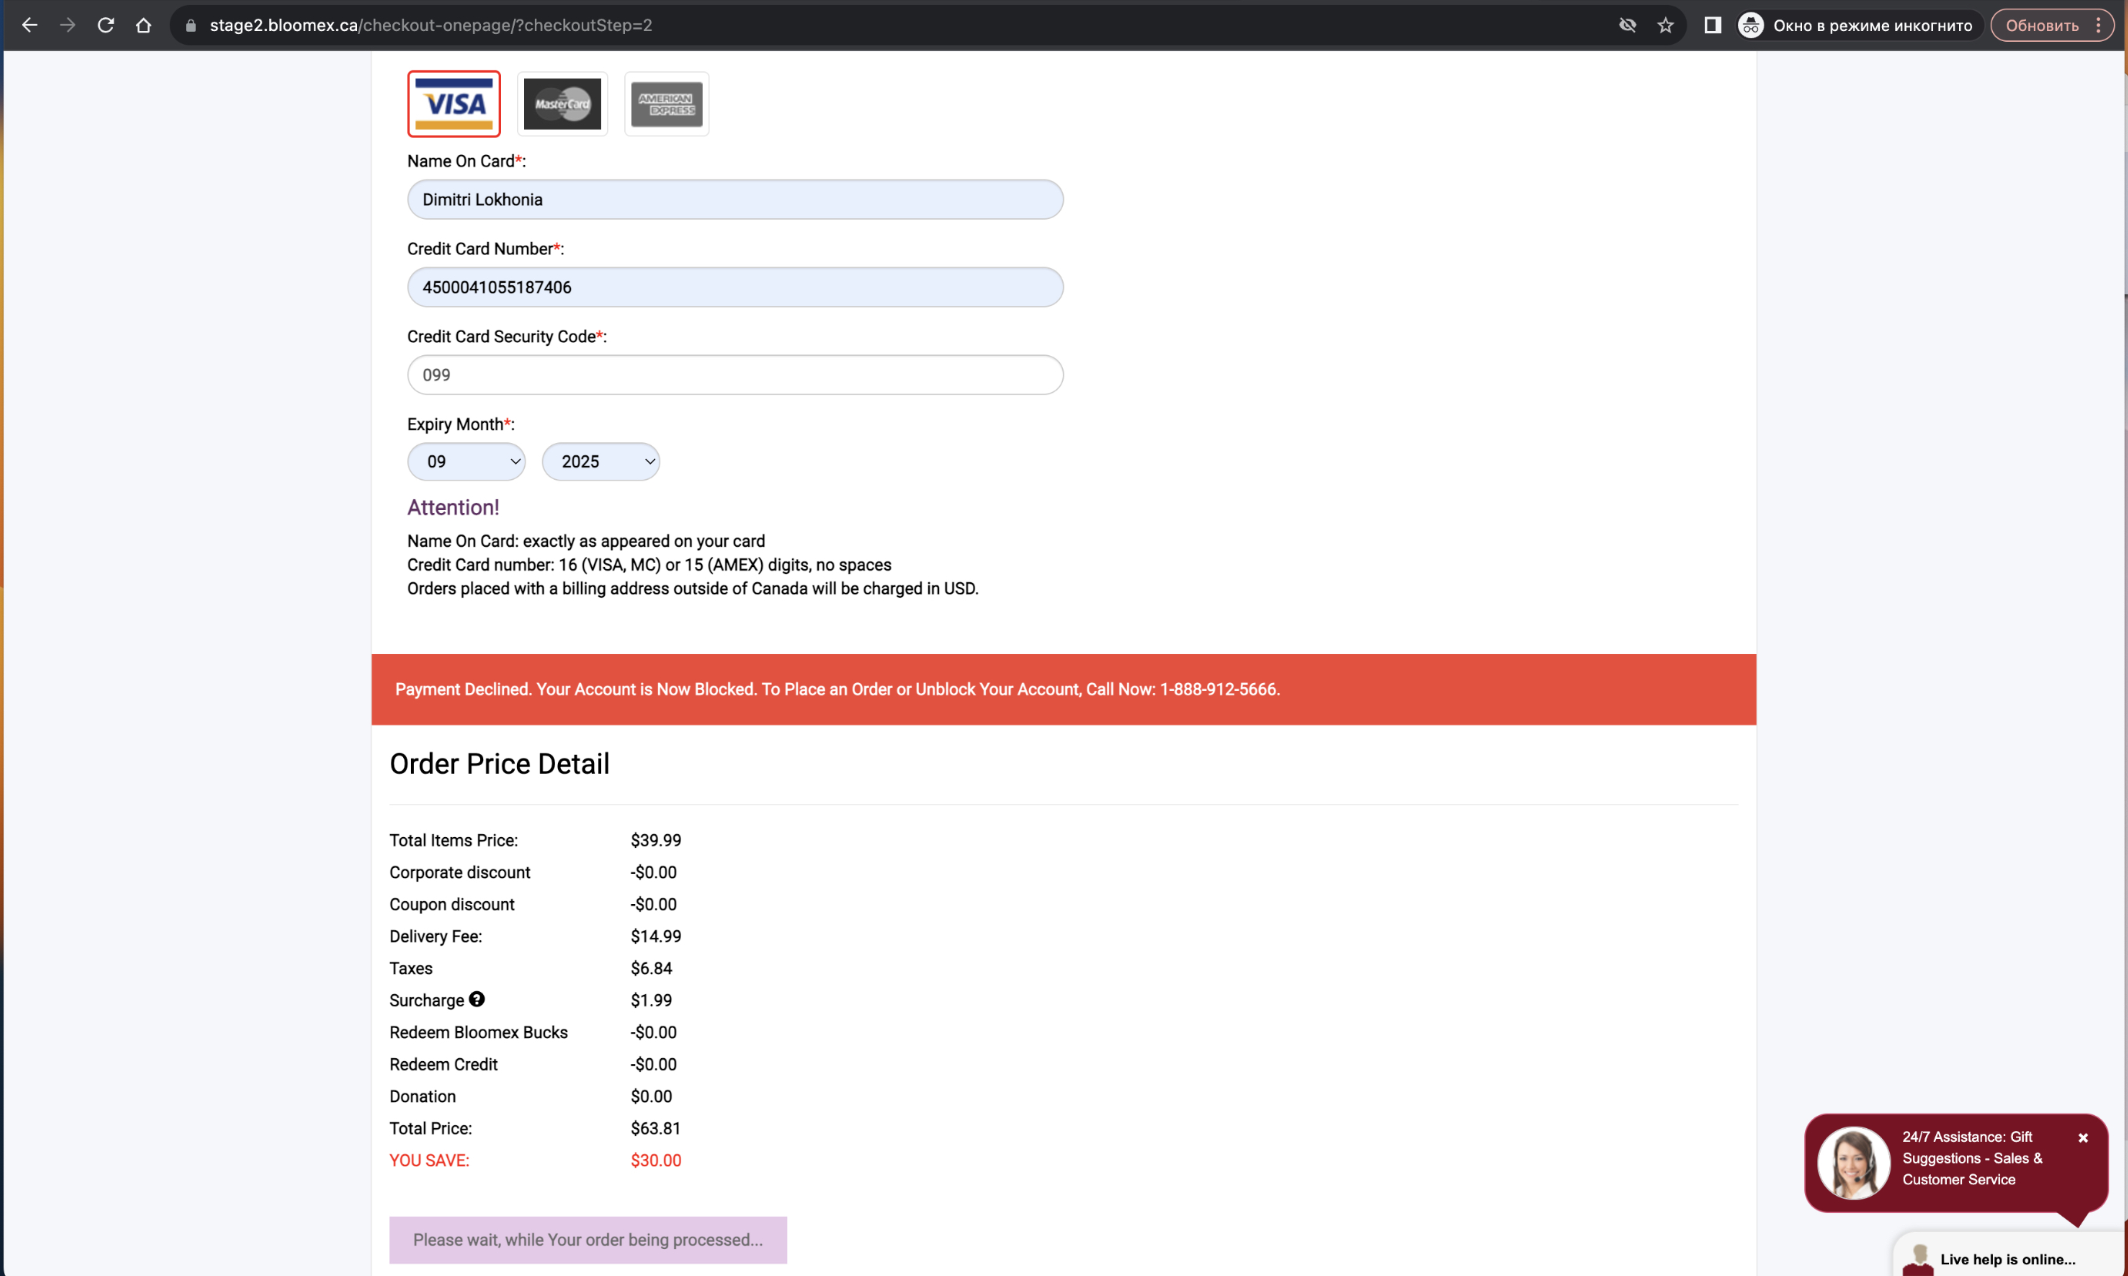Focus the Credit Card Security Code field
The image size is (2128, 1276).
coord(735,374)
